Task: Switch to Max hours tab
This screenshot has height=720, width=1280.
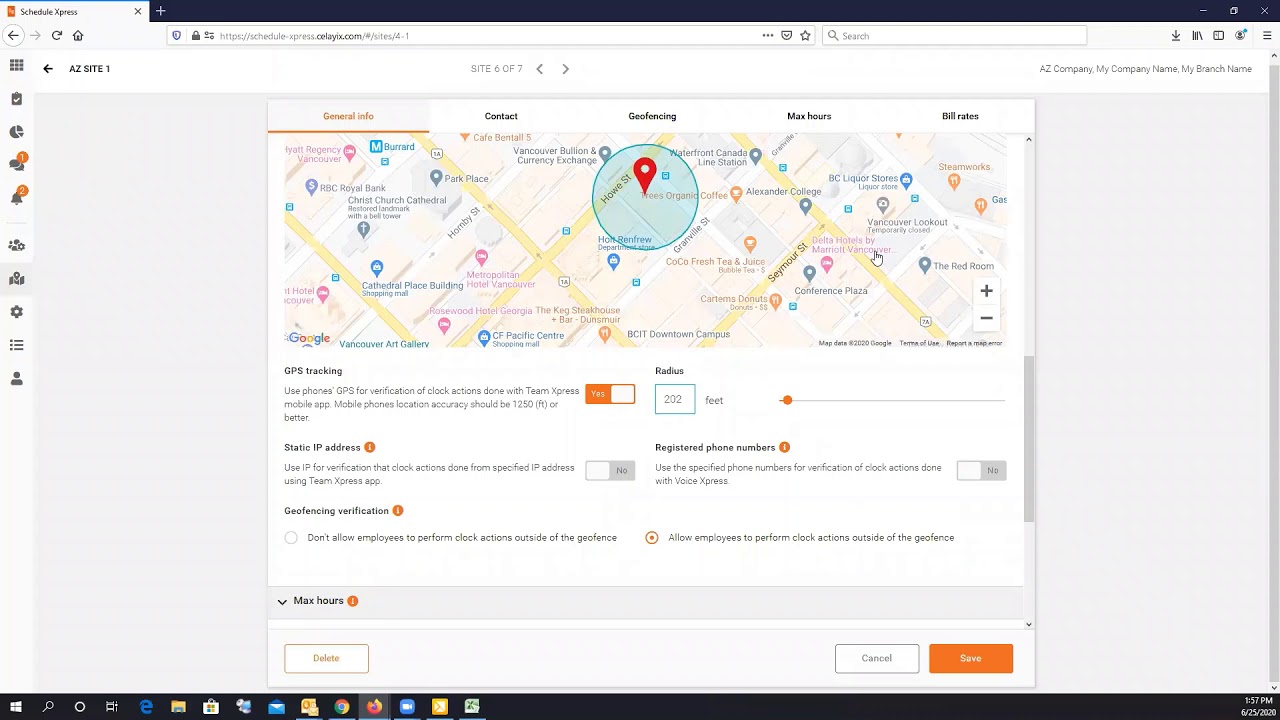Action: [809, 116]
